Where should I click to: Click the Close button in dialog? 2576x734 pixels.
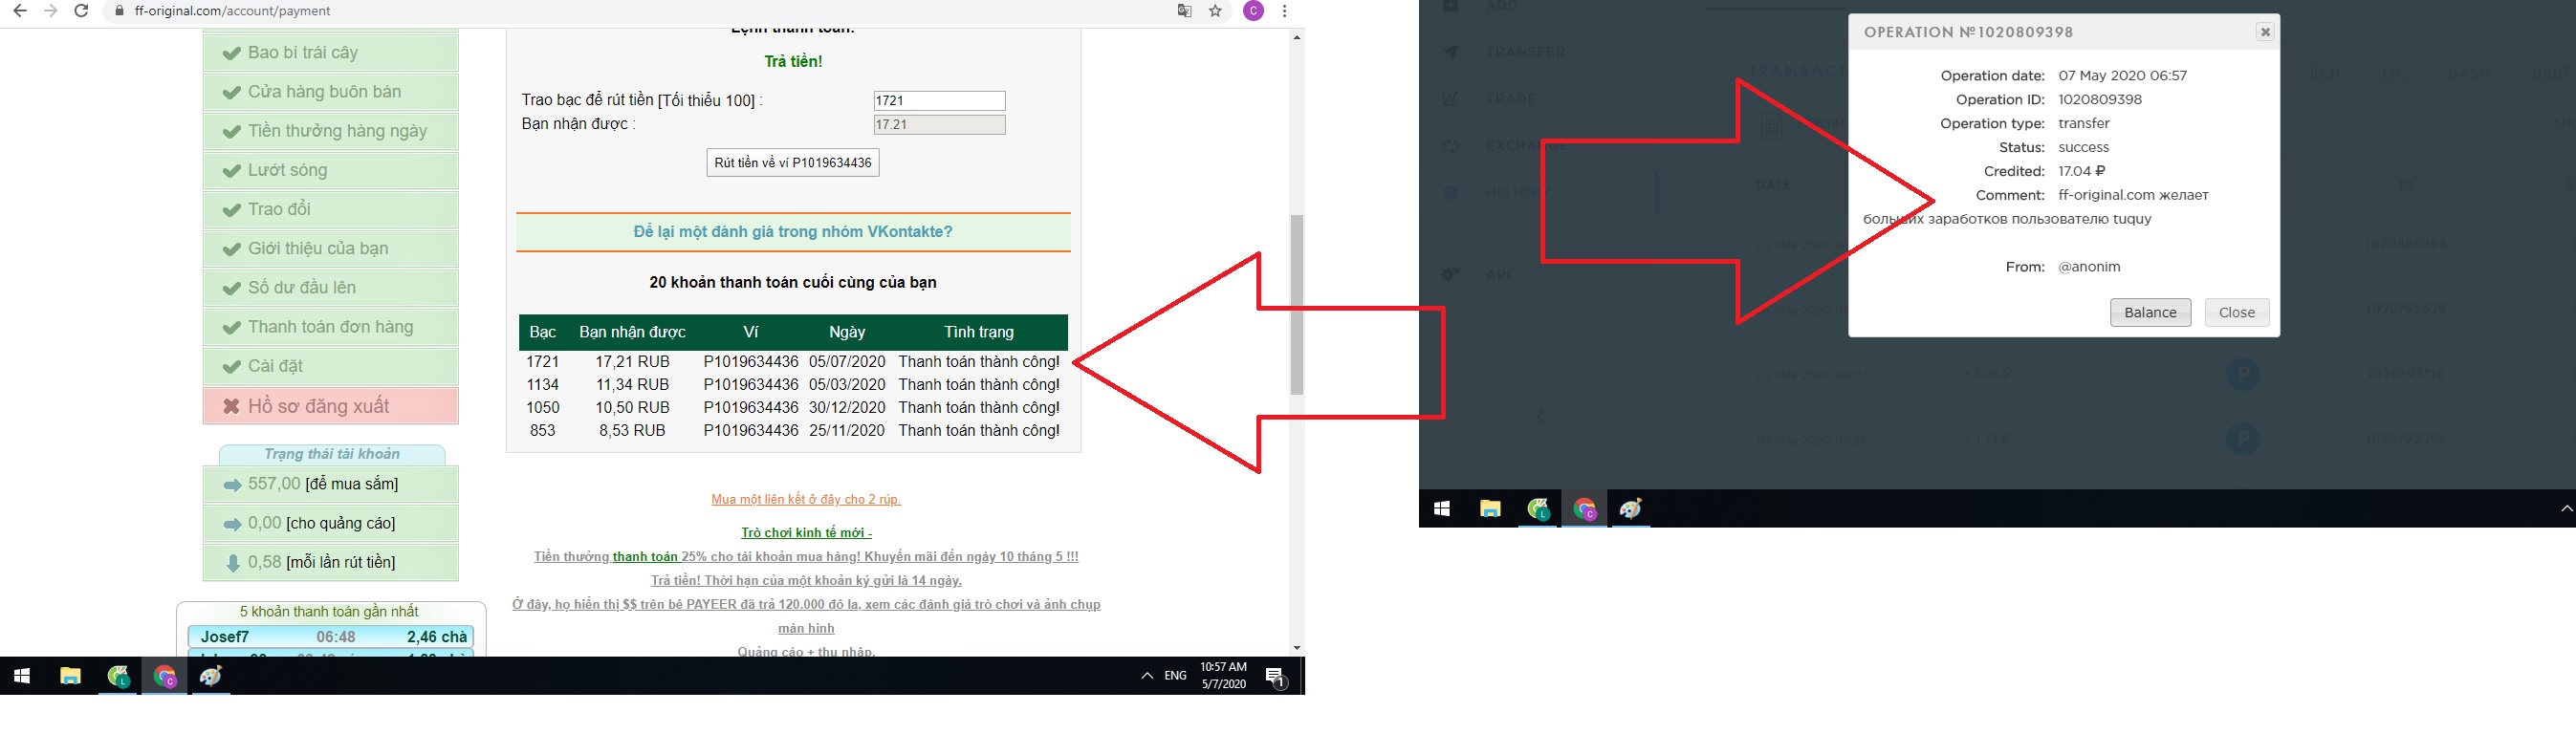[2236, 312]
